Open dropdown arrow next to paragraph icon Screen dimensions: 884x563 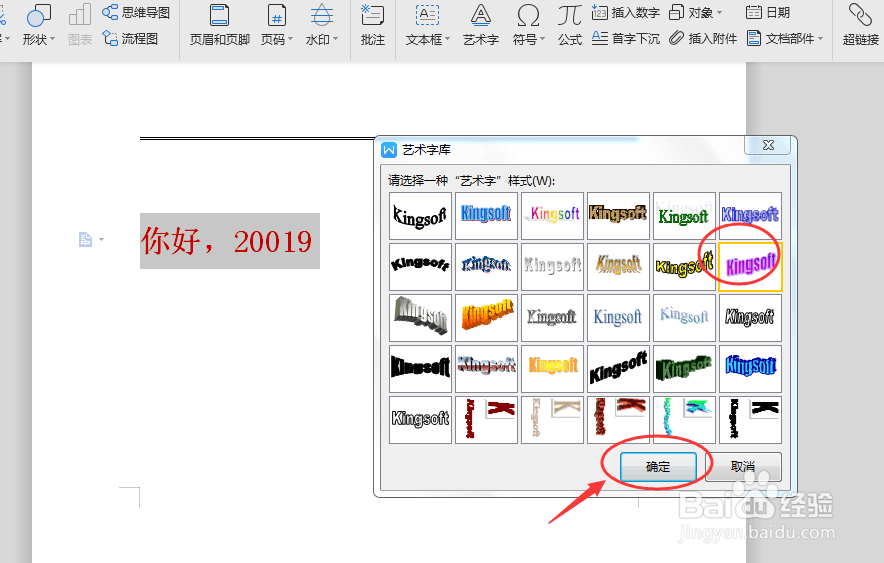101,240
